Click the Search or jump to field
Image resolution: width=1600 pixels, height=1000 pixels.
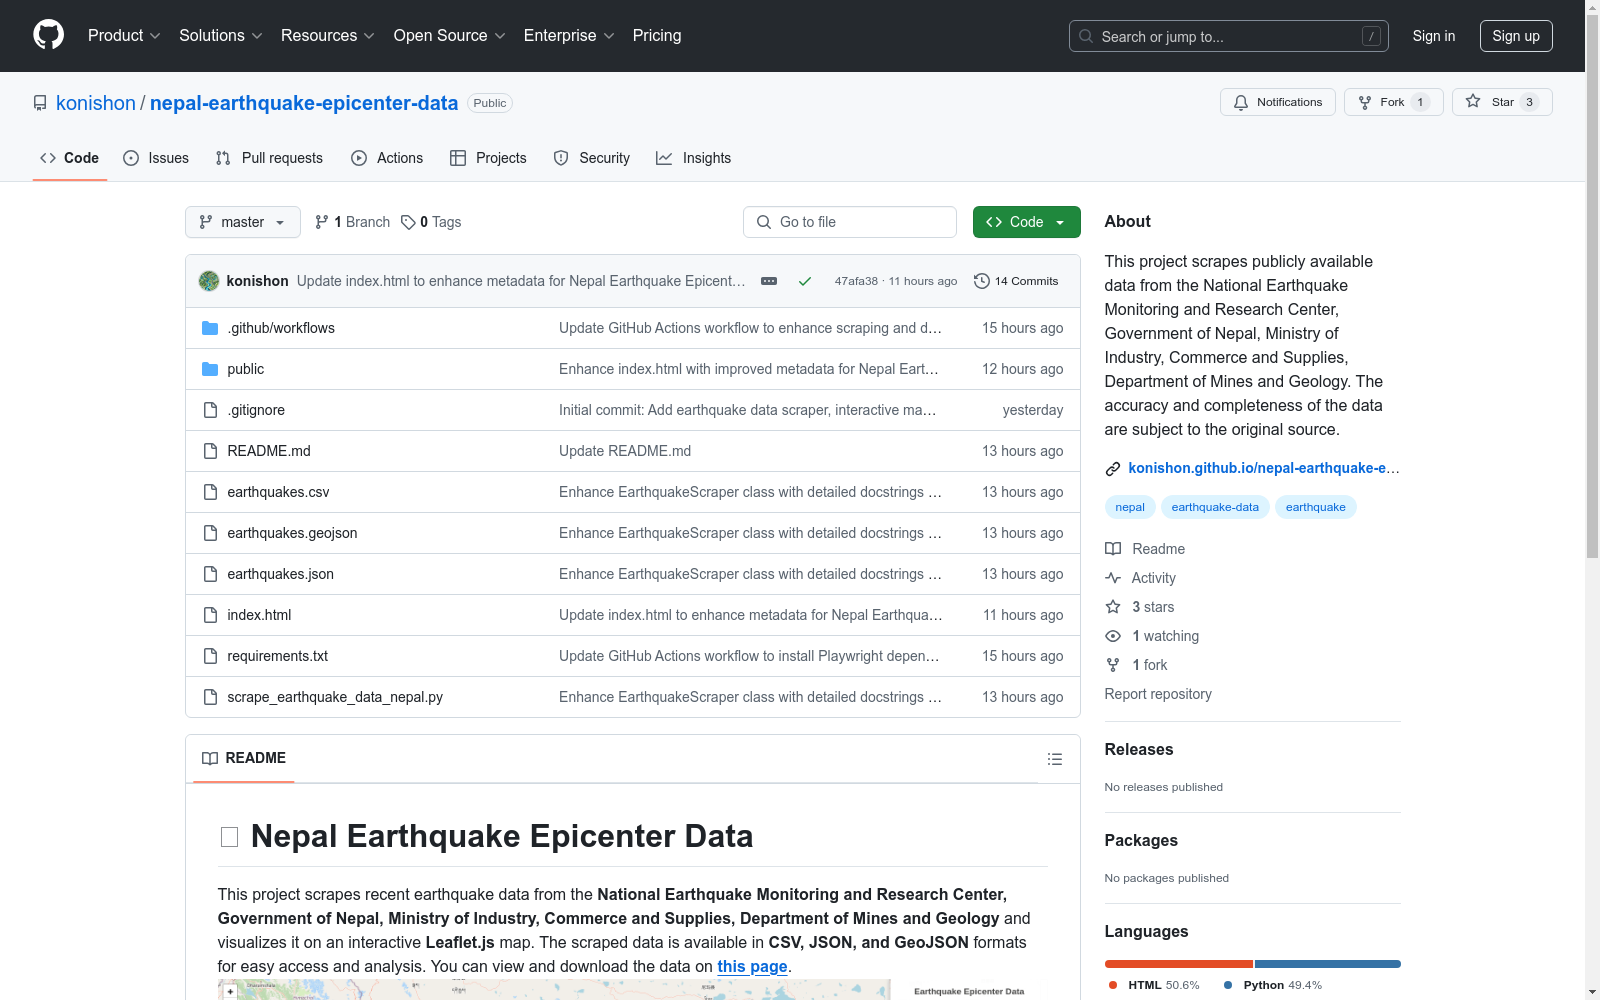[x=1228, y=36]
